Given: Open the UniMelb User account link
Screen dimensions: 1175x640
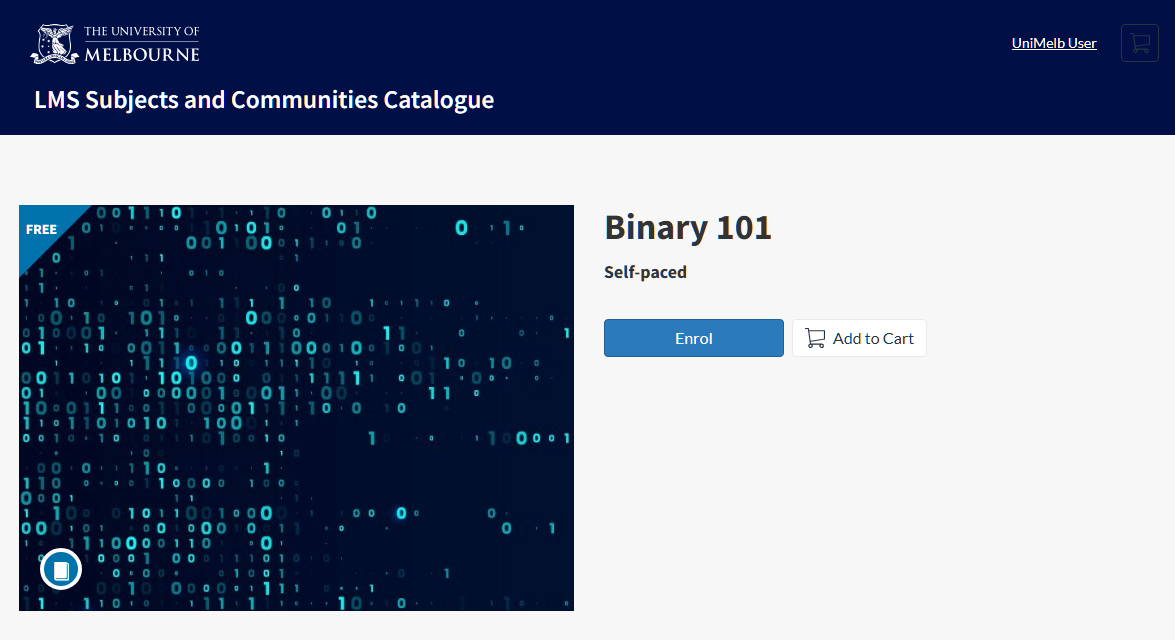Looking at the screenshot, I should coord(1054,43).
